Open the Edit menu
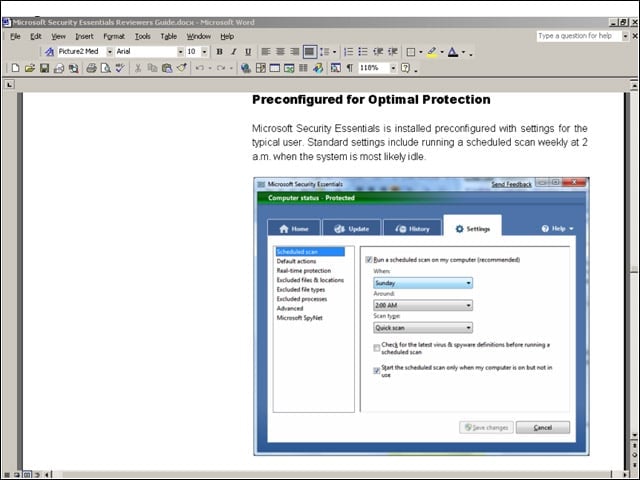 (x=36, y=36)
